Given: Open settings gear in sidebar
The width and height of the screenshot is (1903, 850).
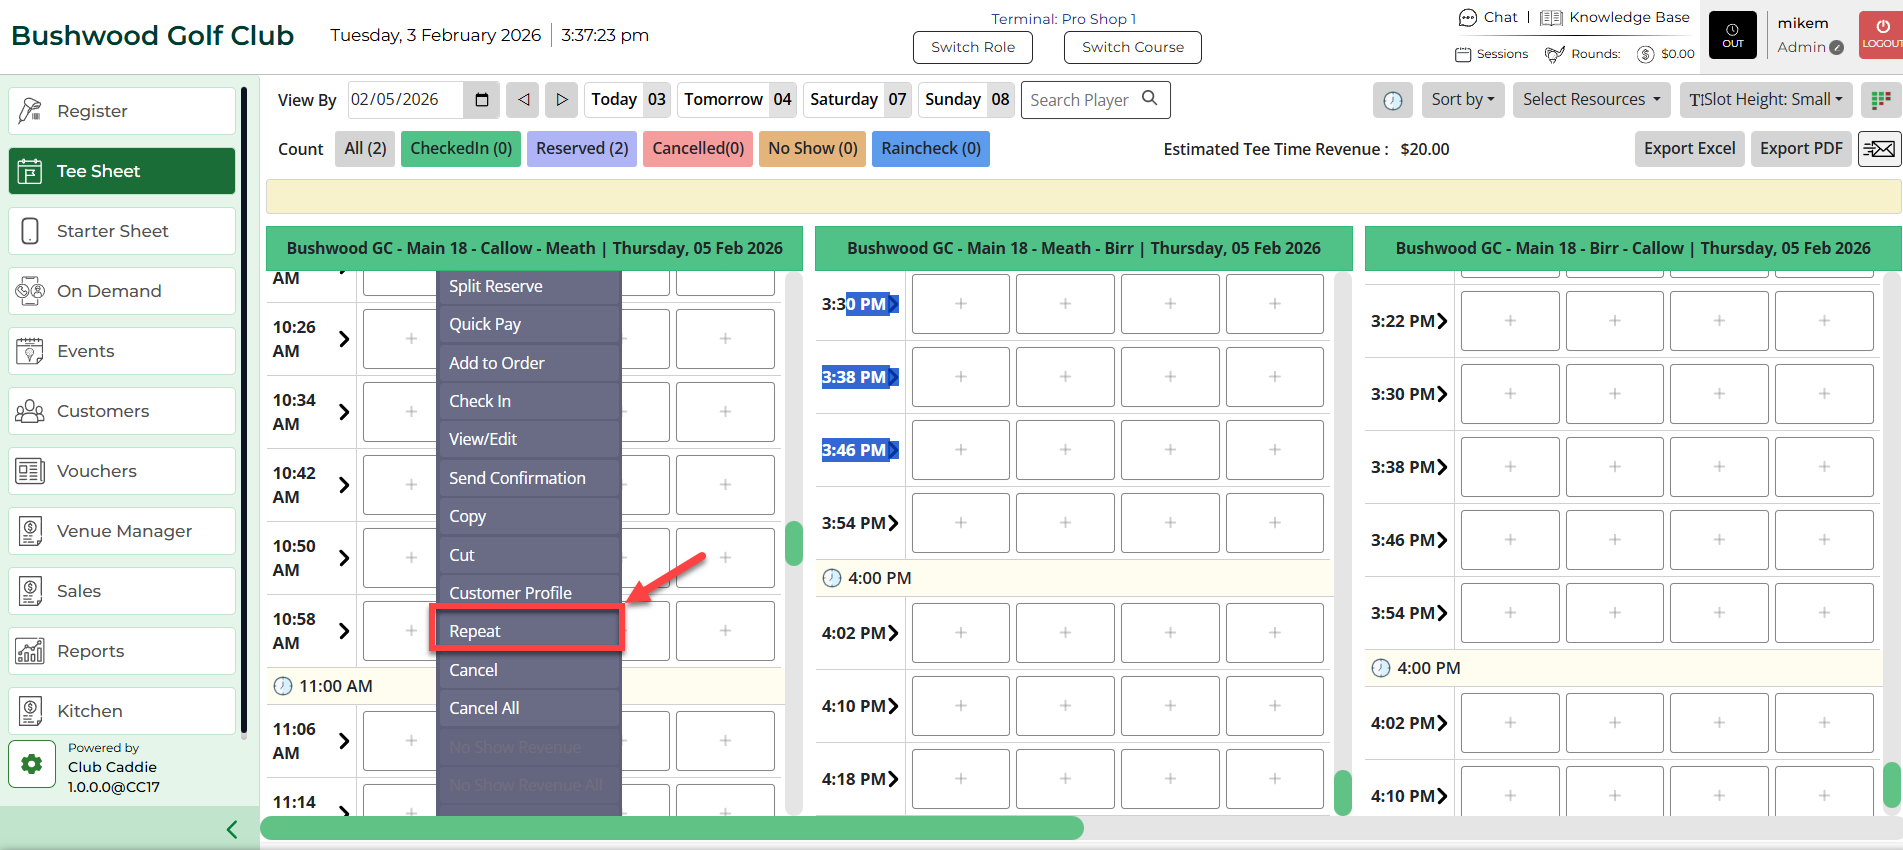Looking at the screenshot, I should click(32, 764).
